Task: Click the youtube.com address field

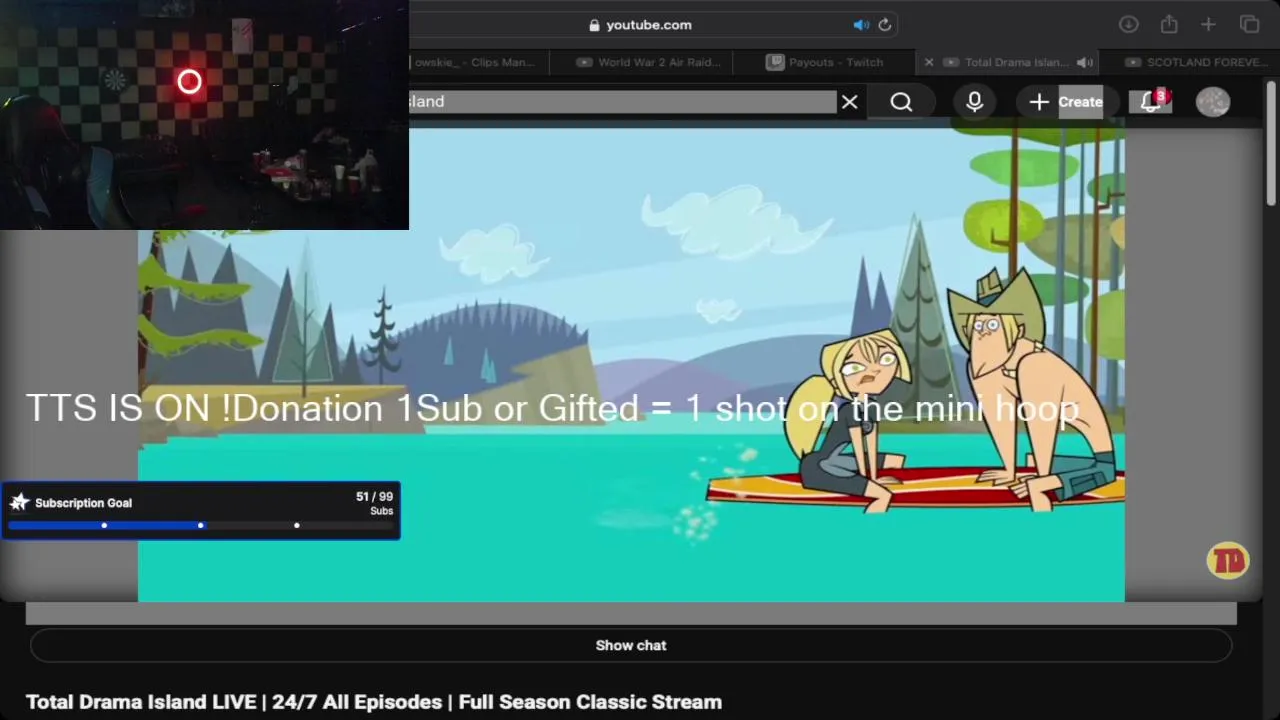Action: [x=650, y=25]
